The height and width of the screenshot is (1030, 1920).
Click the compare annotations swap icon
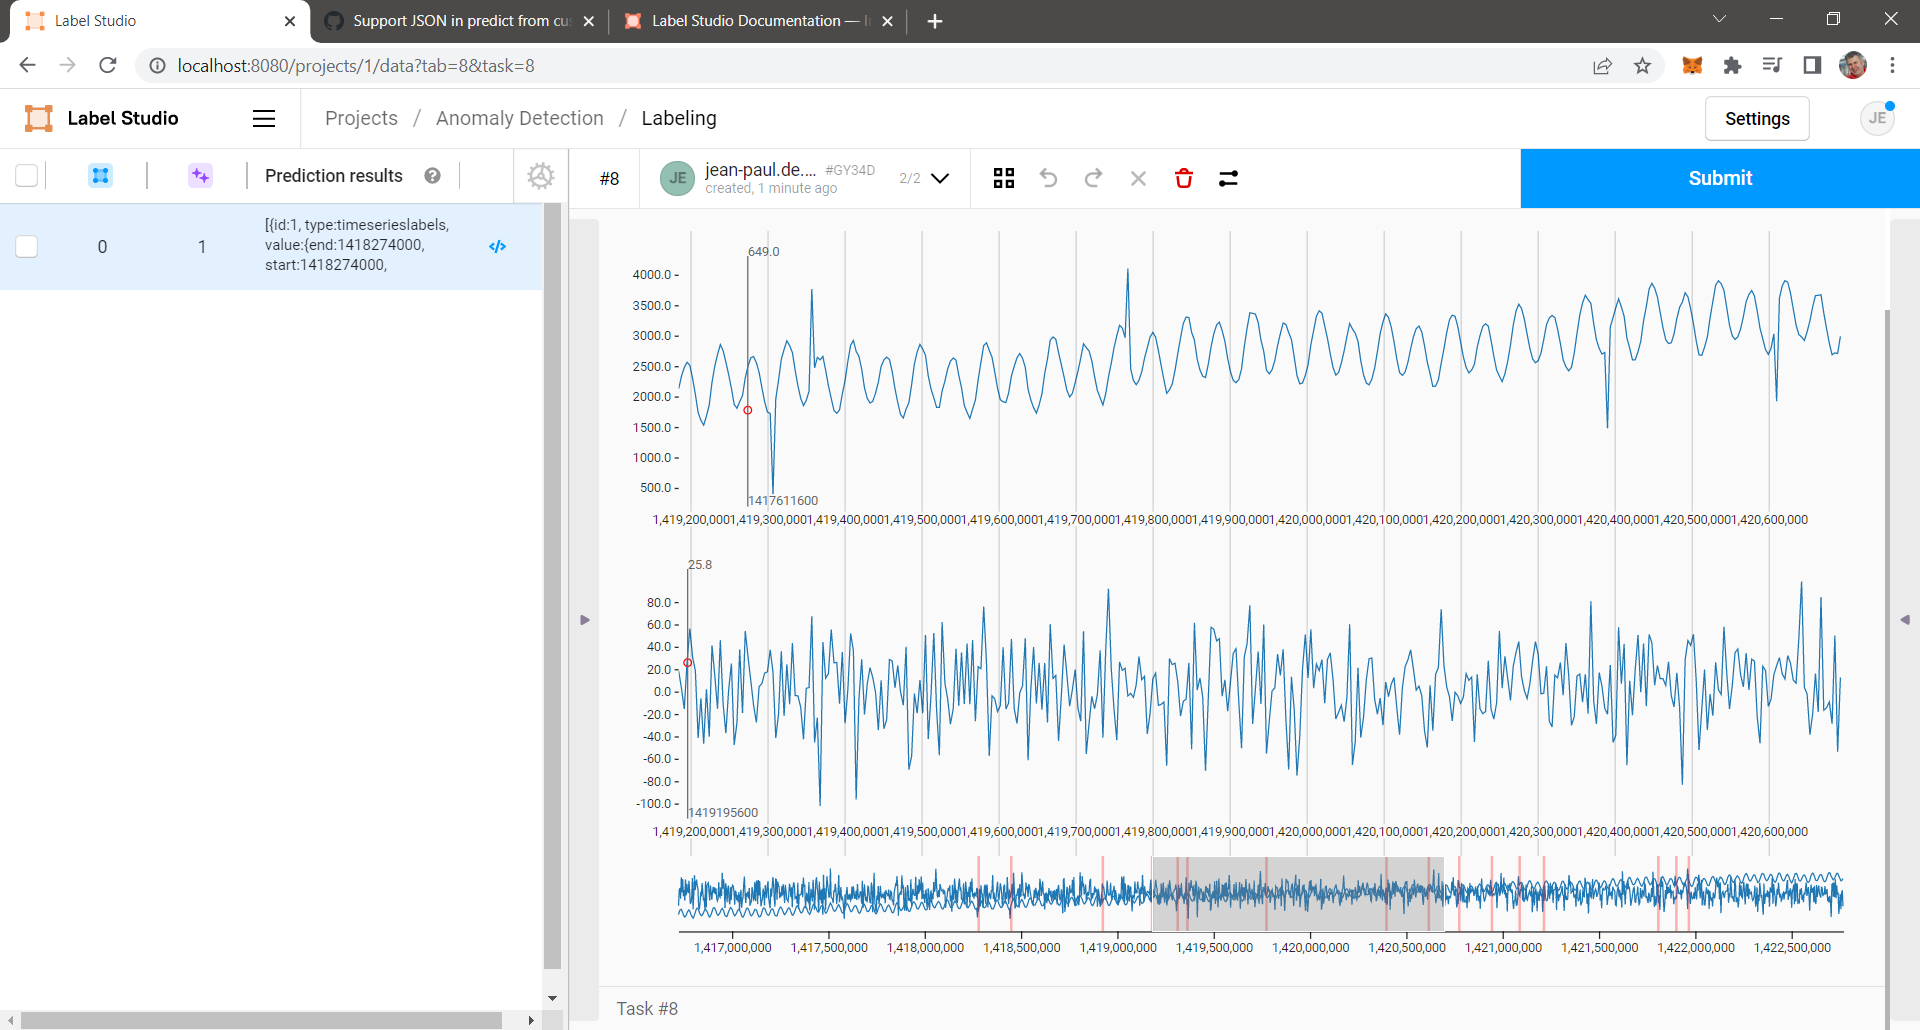point(1228,179)
